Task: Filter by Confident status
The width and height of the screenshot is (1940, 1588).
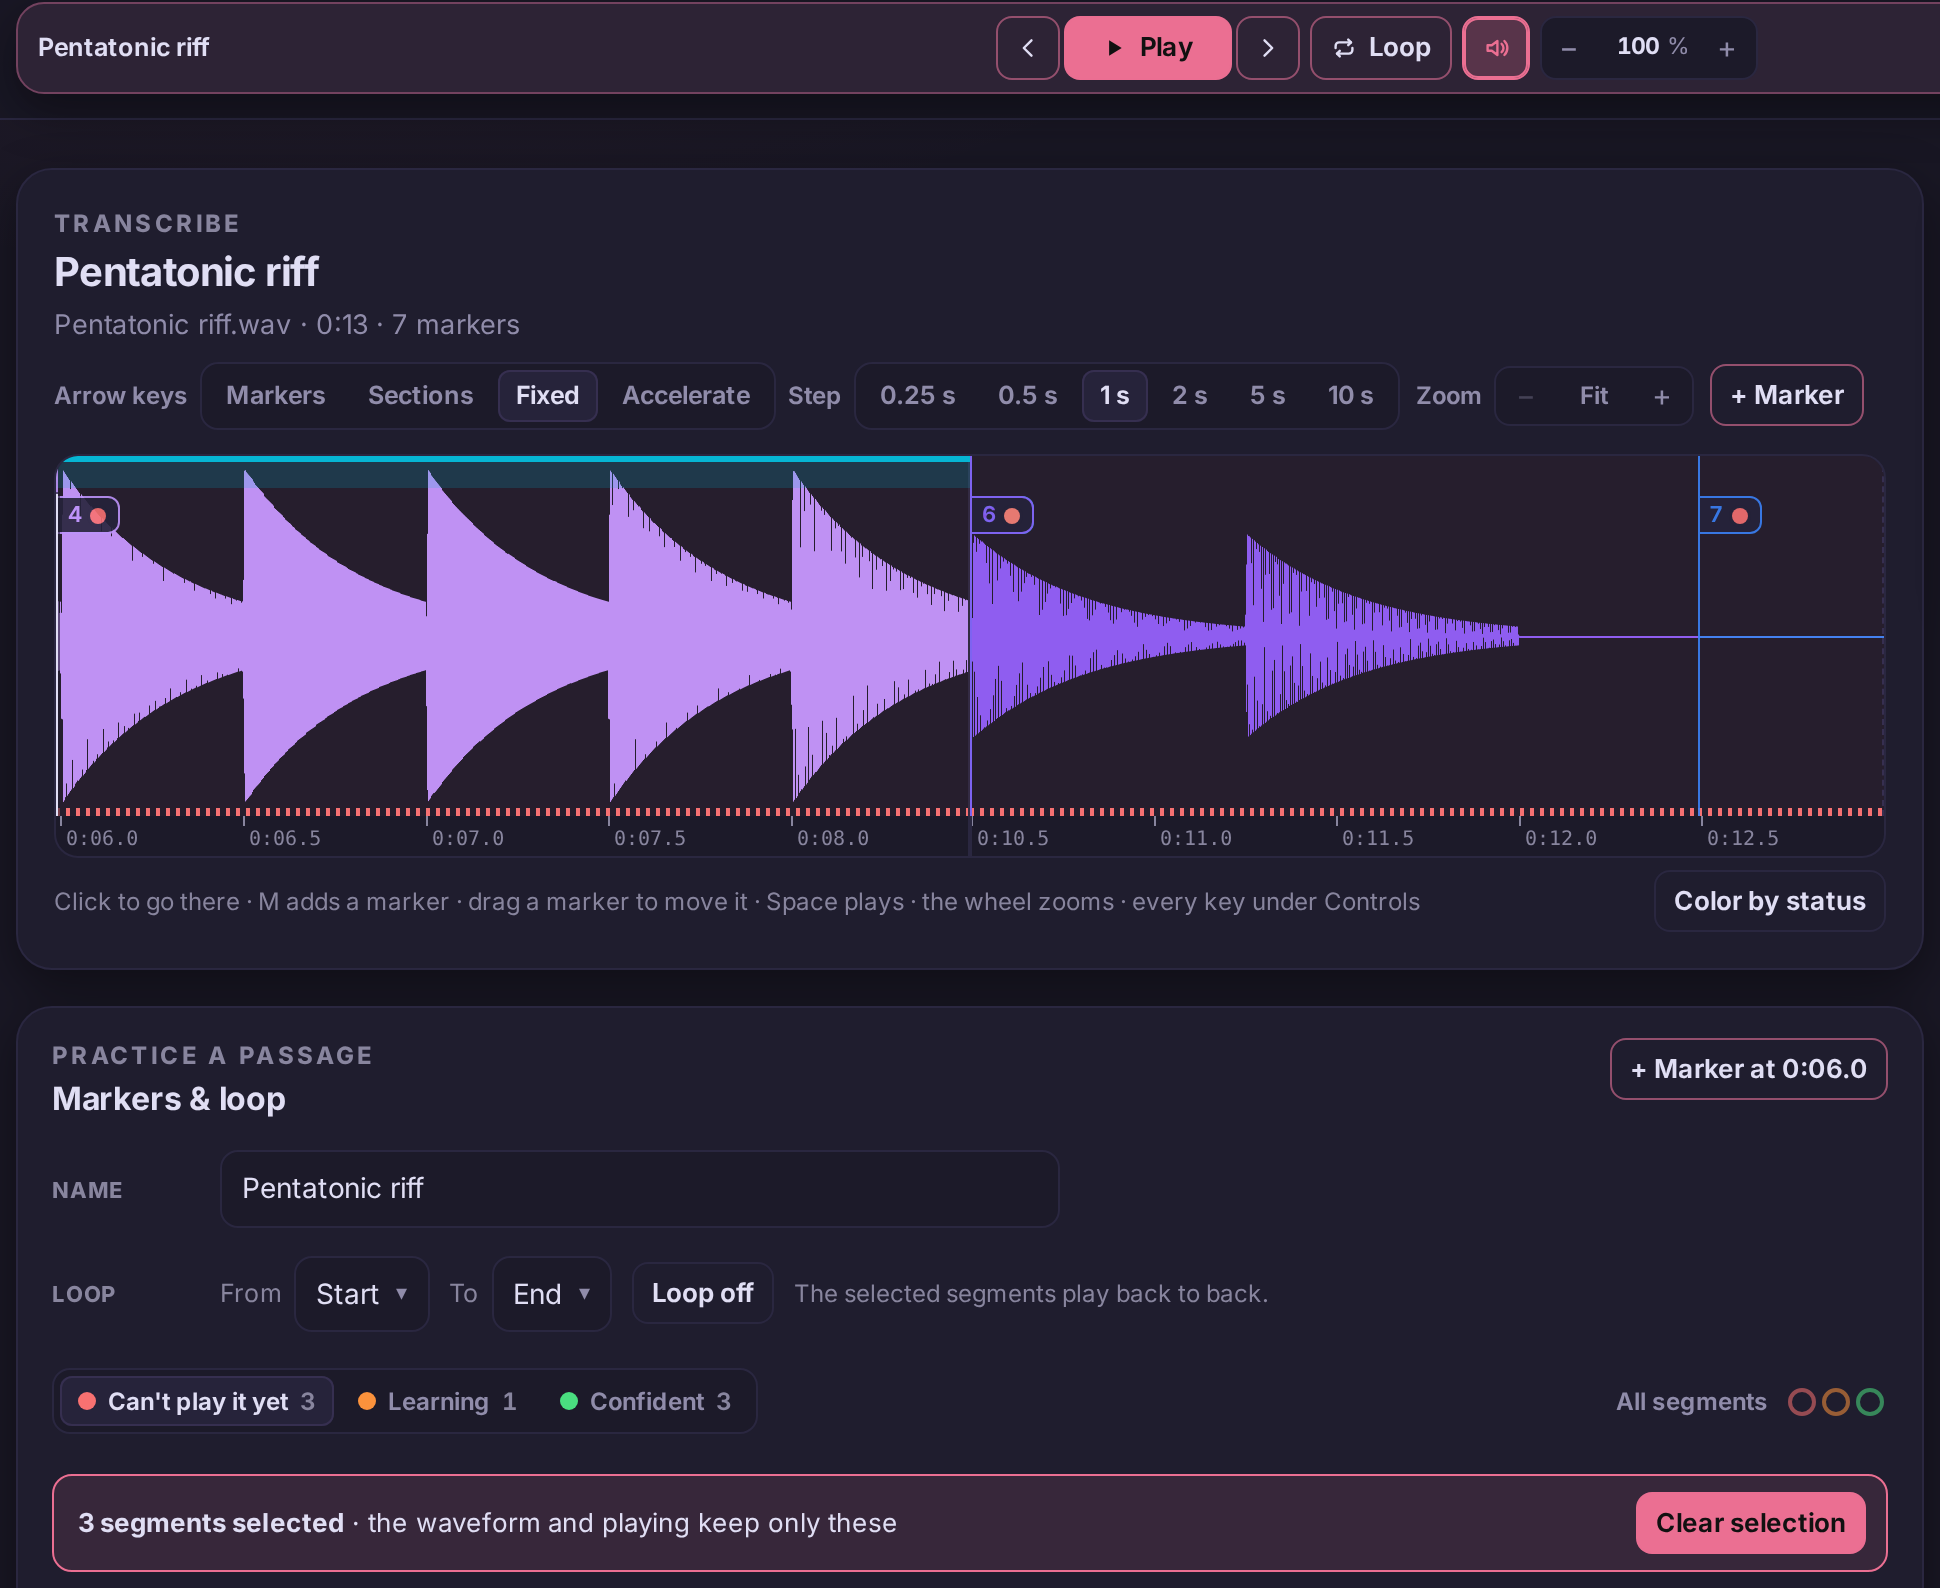Action: [x=647, y=1401]
